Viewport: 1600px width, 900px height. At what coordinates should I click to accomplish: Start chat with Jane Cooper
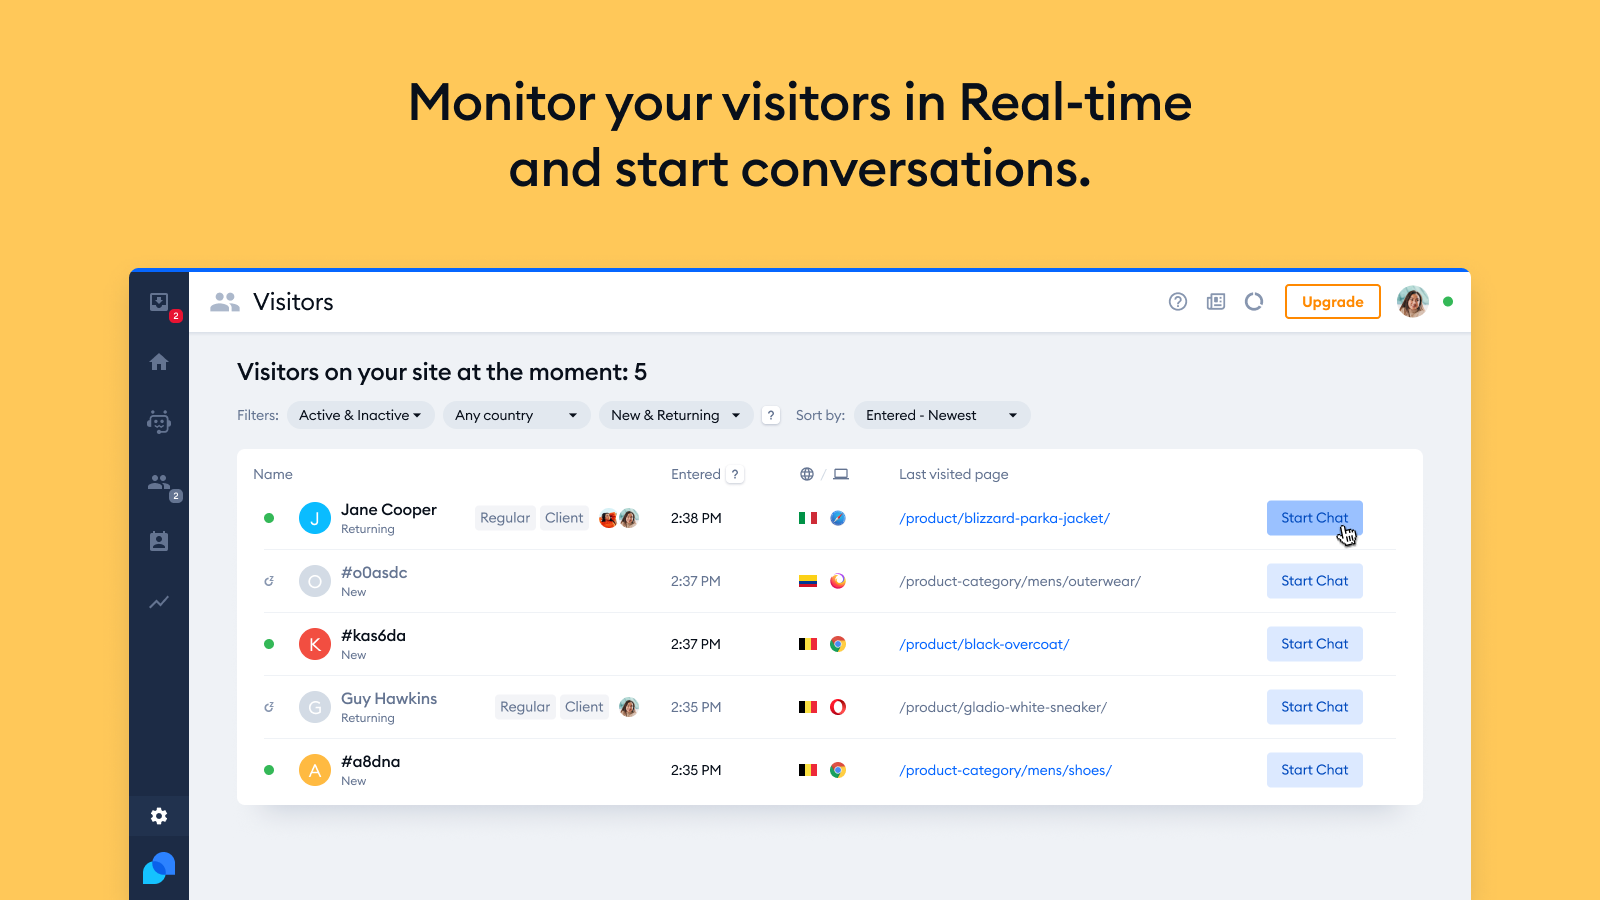[1314, 518]
